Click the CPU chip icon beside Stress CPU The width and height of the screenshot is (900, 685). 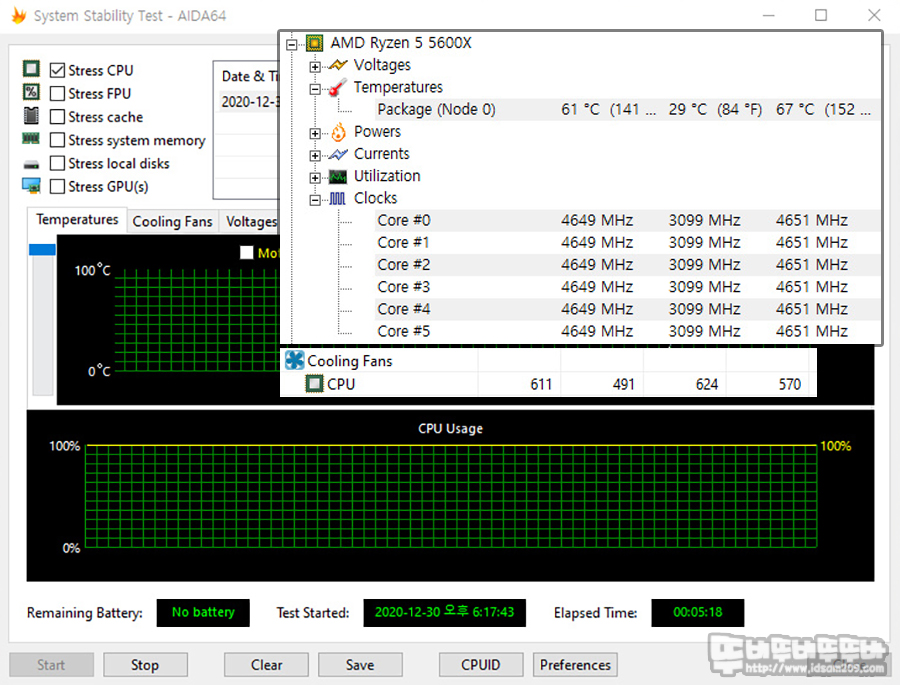(x=31, y=69)
